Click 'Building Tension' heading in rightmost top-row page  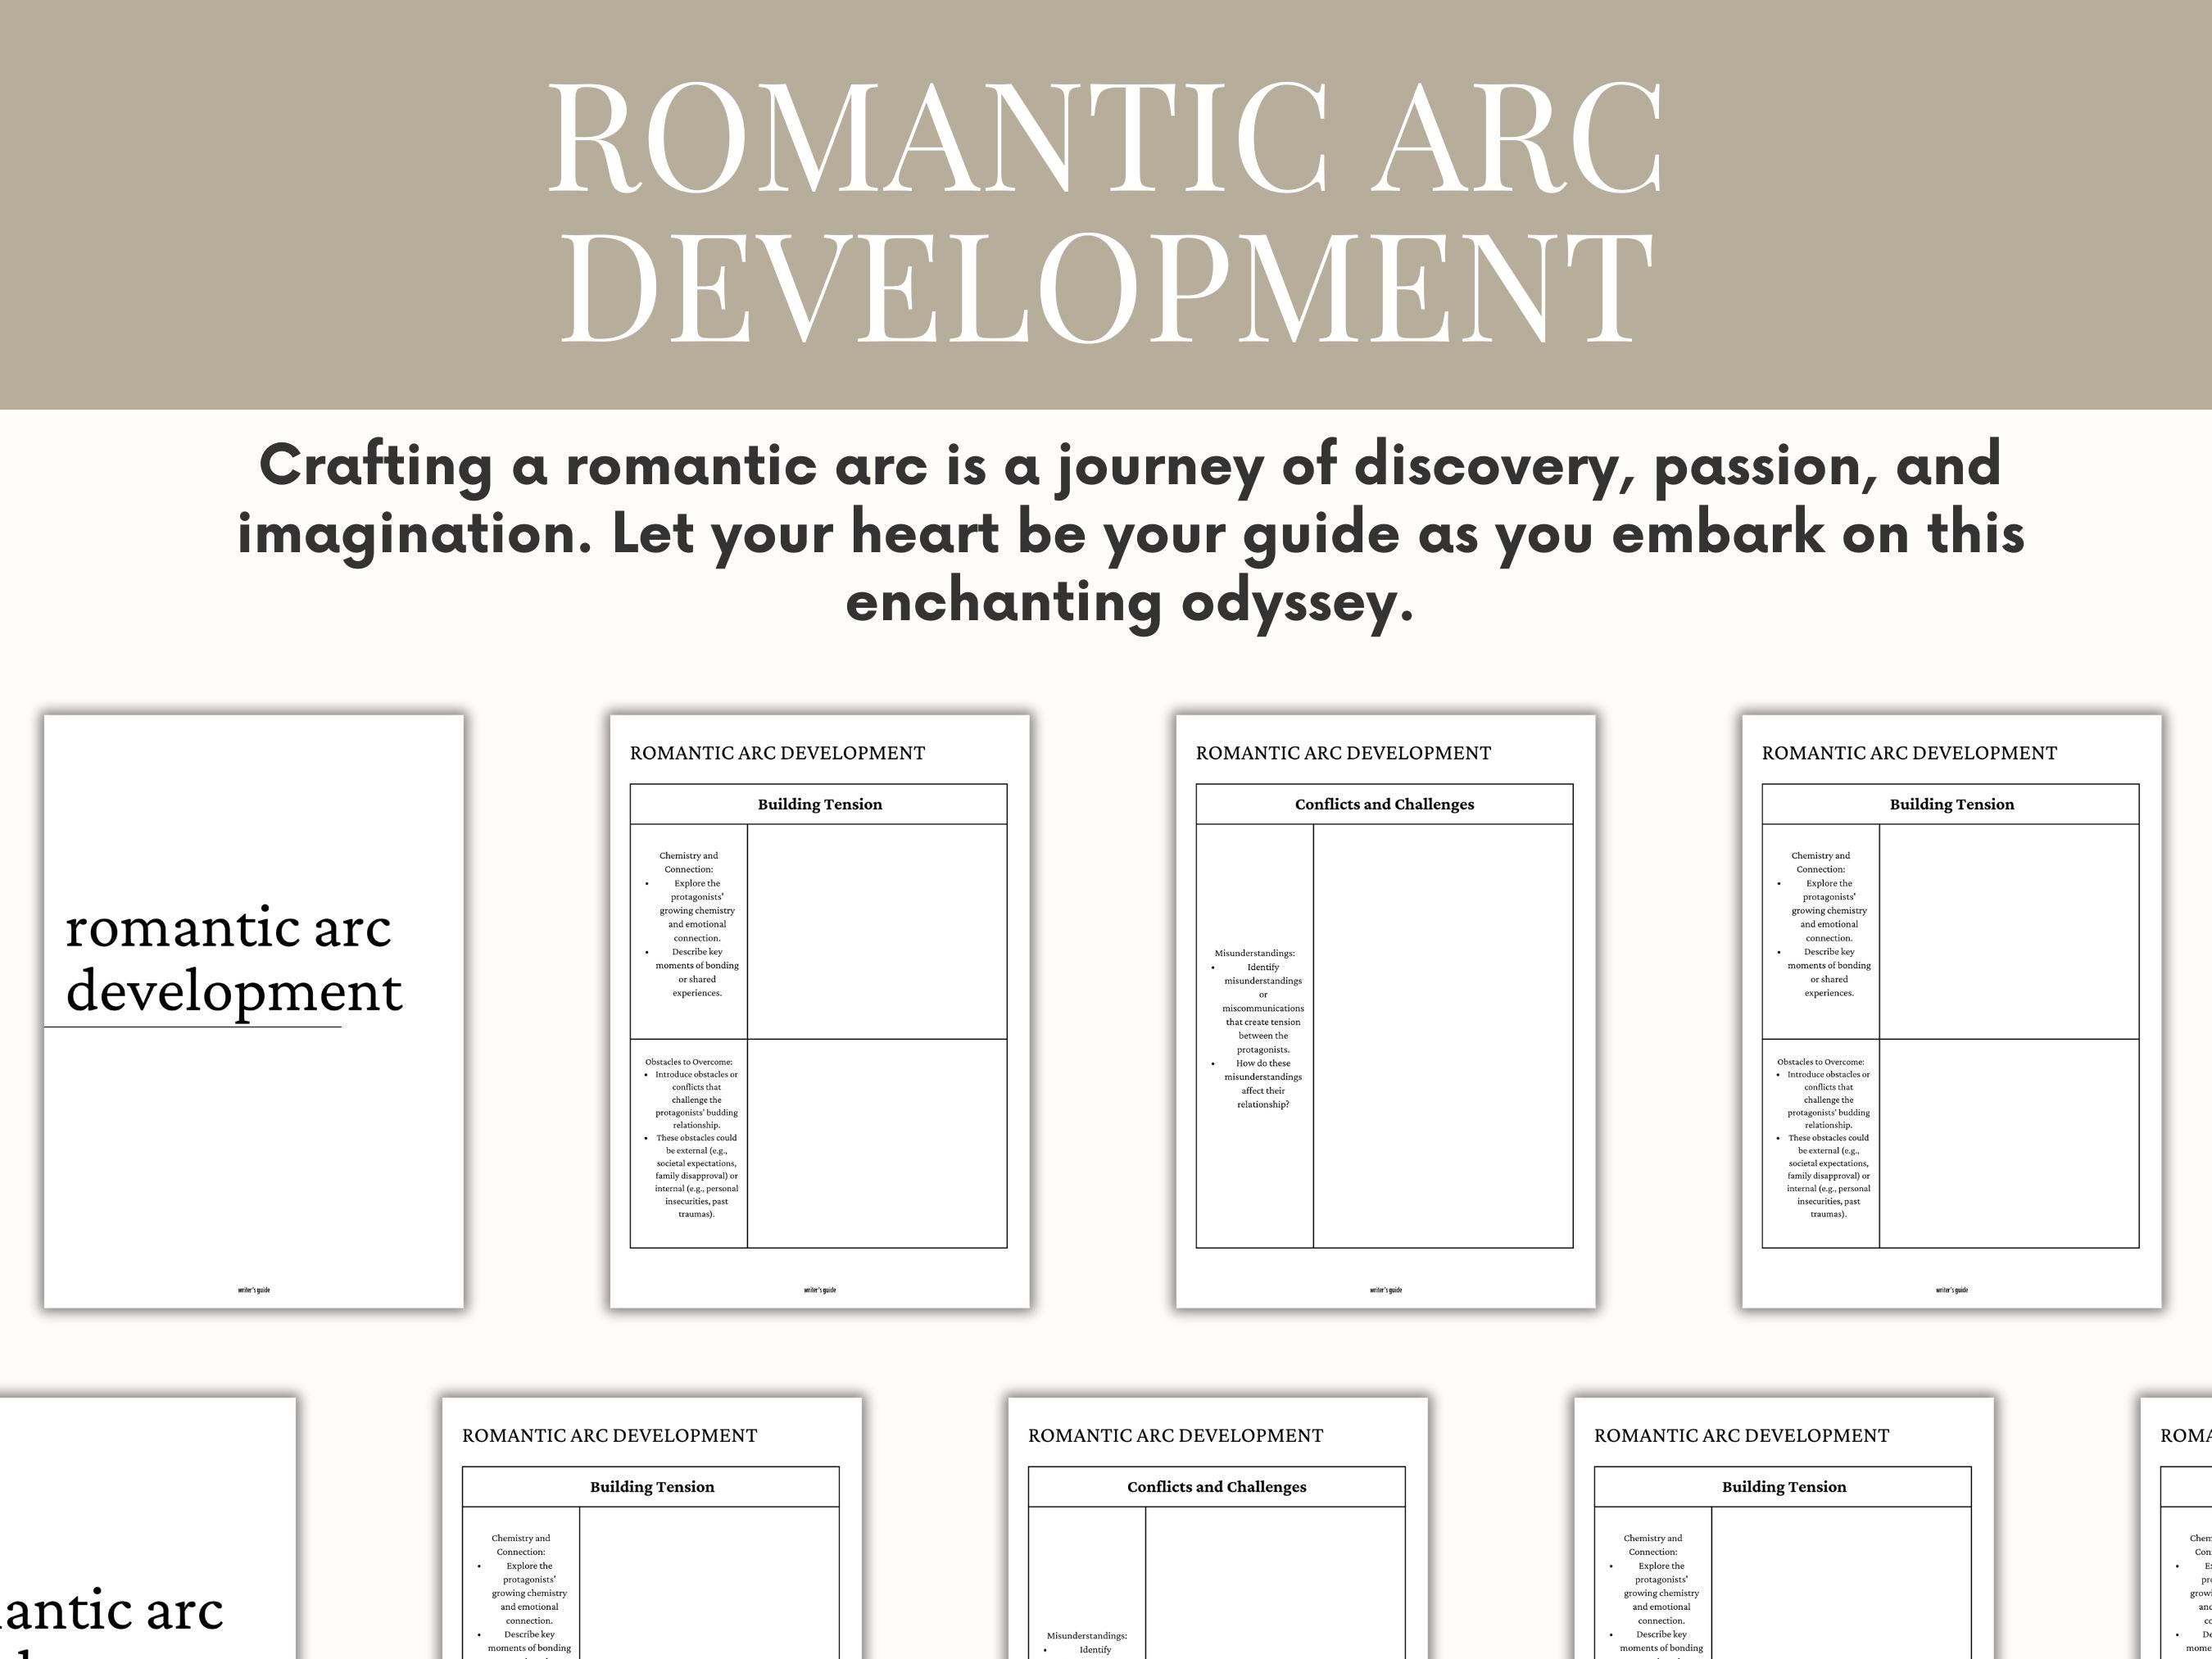pyautogui.click(x=1951, y=804)
